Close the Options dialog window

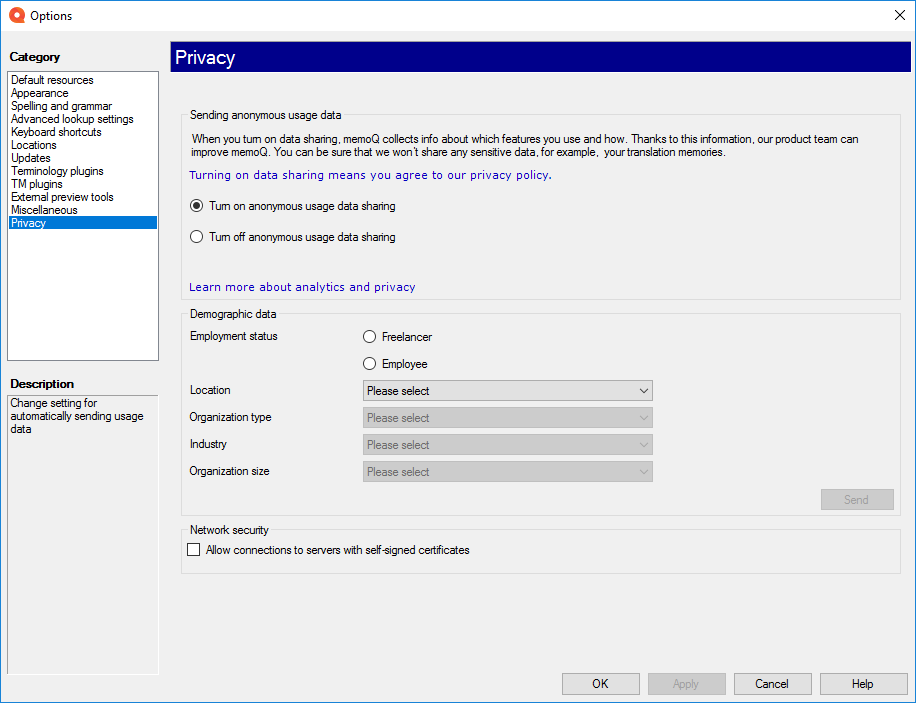click(900, 15)
